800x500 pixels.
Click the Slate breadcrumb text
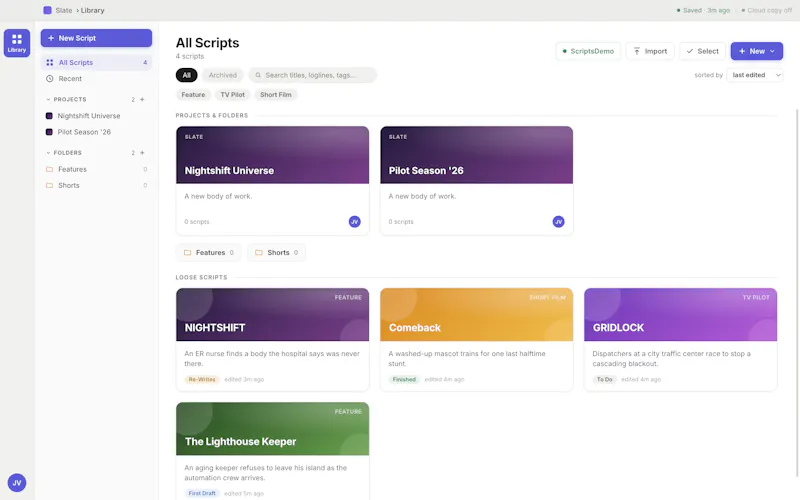coord(64,10)
